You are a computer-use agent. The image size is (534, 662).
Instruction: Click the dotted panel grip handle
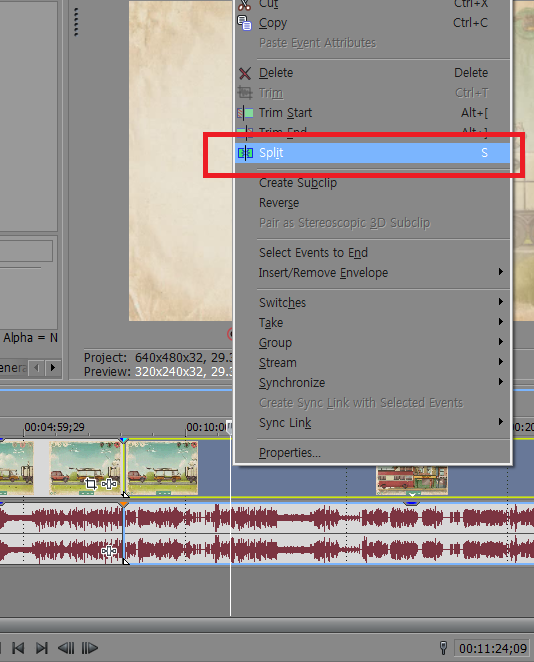click(76, 22)
